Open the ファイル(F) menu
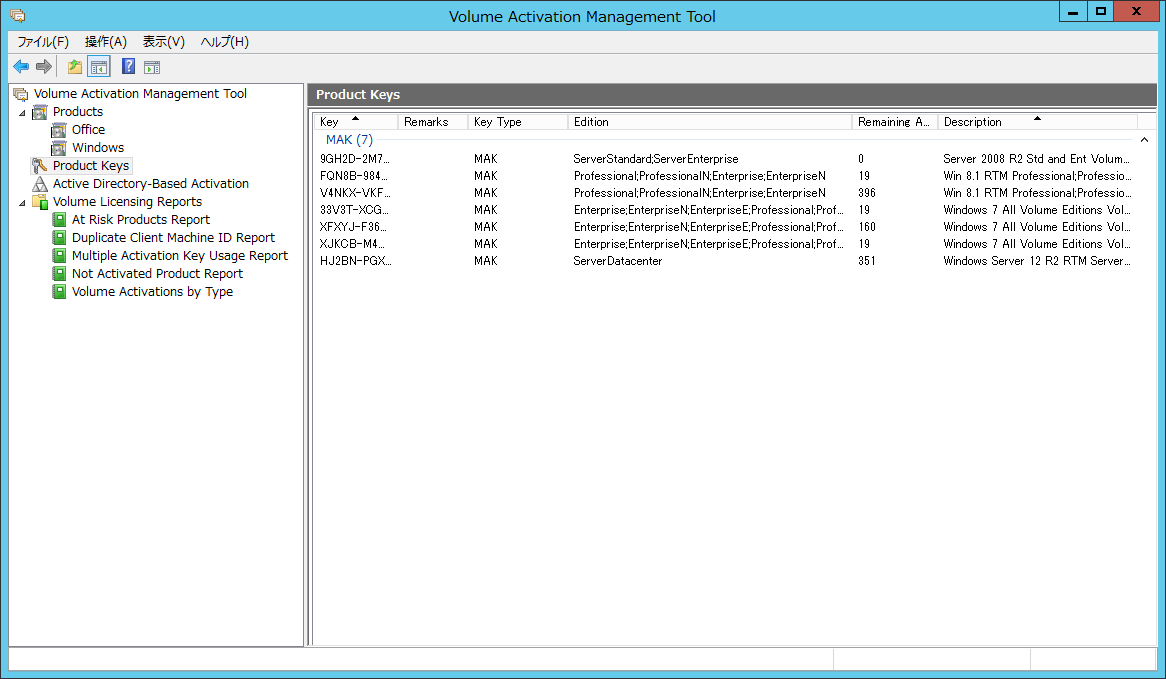This screenshot has height=679, width=1166. click(43, 42)
